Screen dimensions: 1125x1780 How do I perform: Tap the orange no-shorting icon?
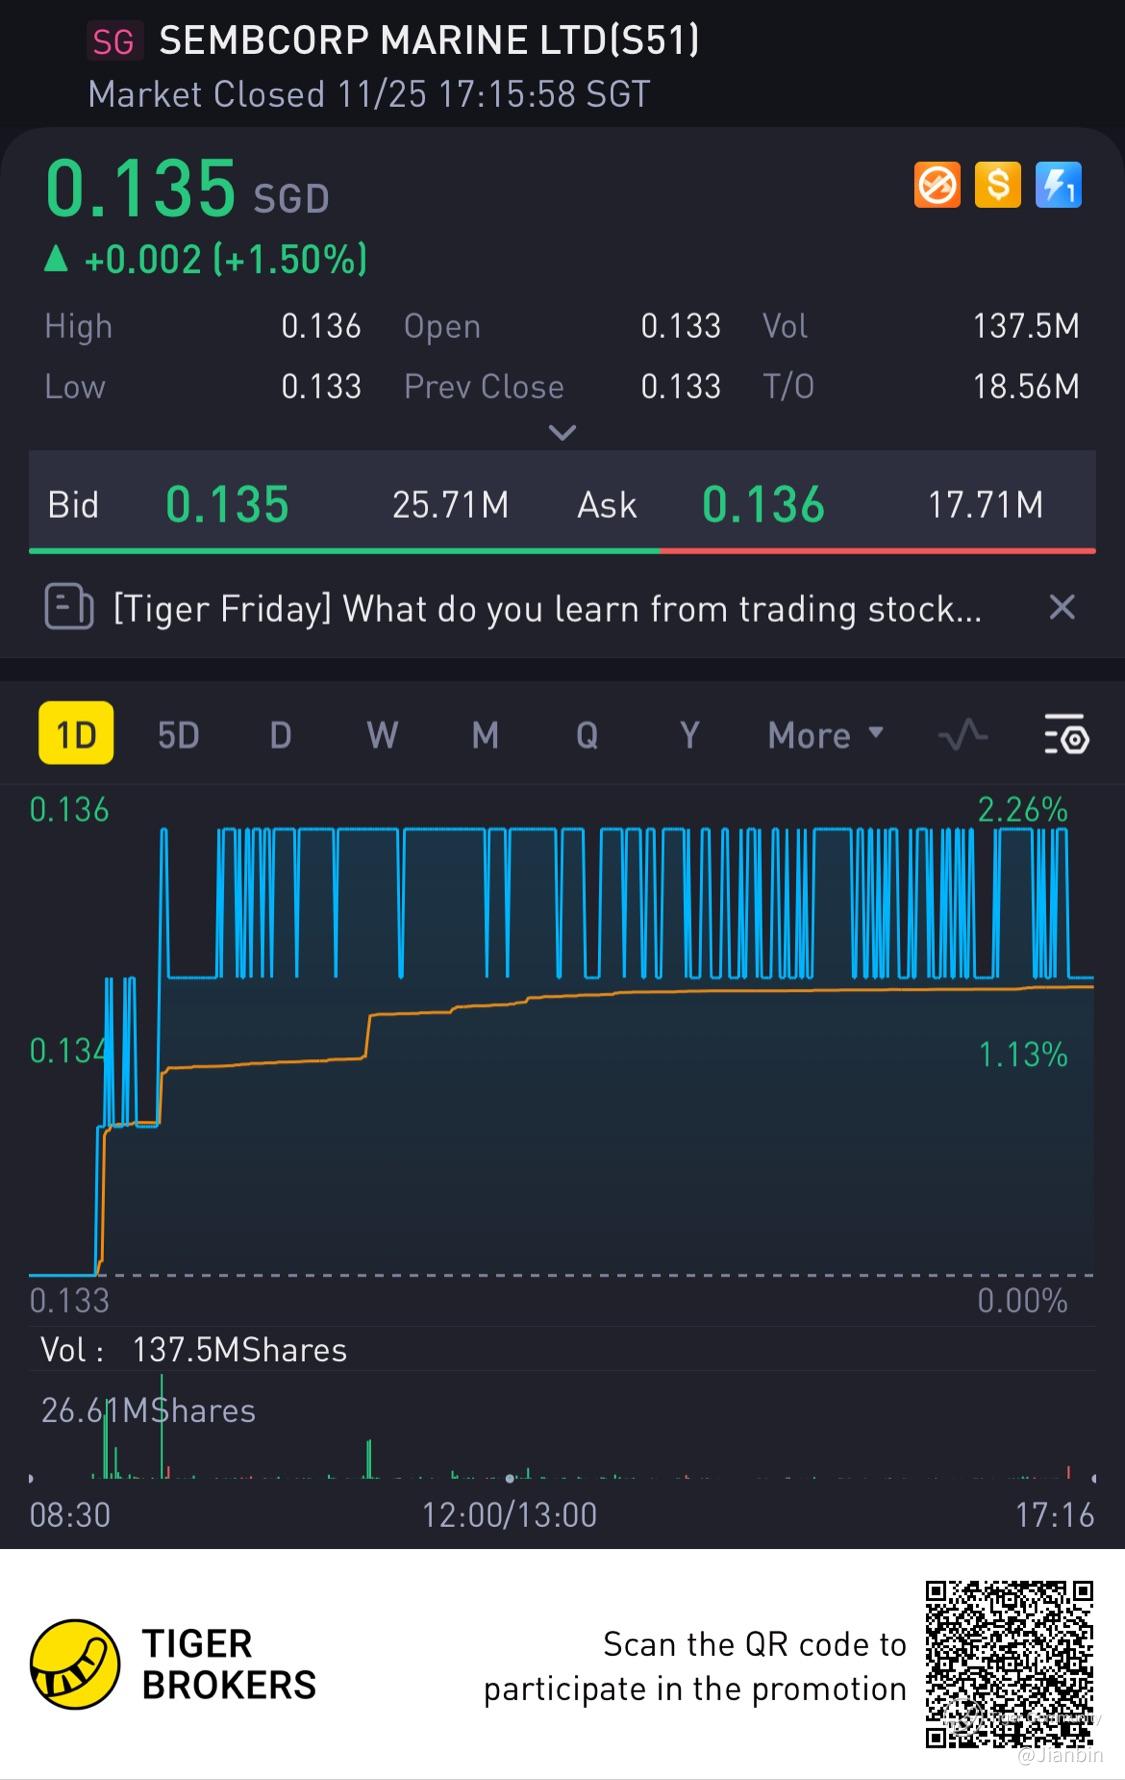click(x=937, y=185)
